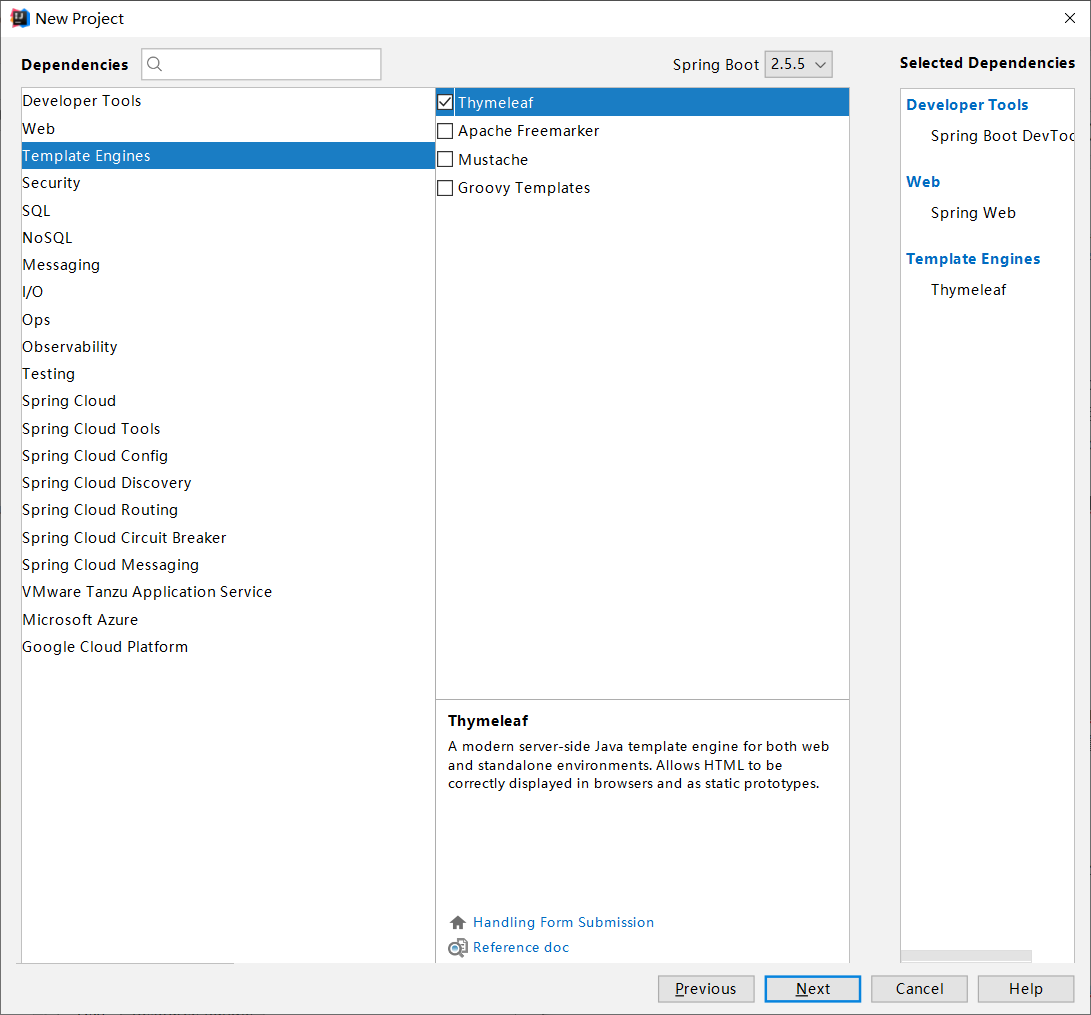Image resolution: width=1091 pixels, height=1015 pixels.
Task: Focus the Dependencies search field
Action: 262,64
